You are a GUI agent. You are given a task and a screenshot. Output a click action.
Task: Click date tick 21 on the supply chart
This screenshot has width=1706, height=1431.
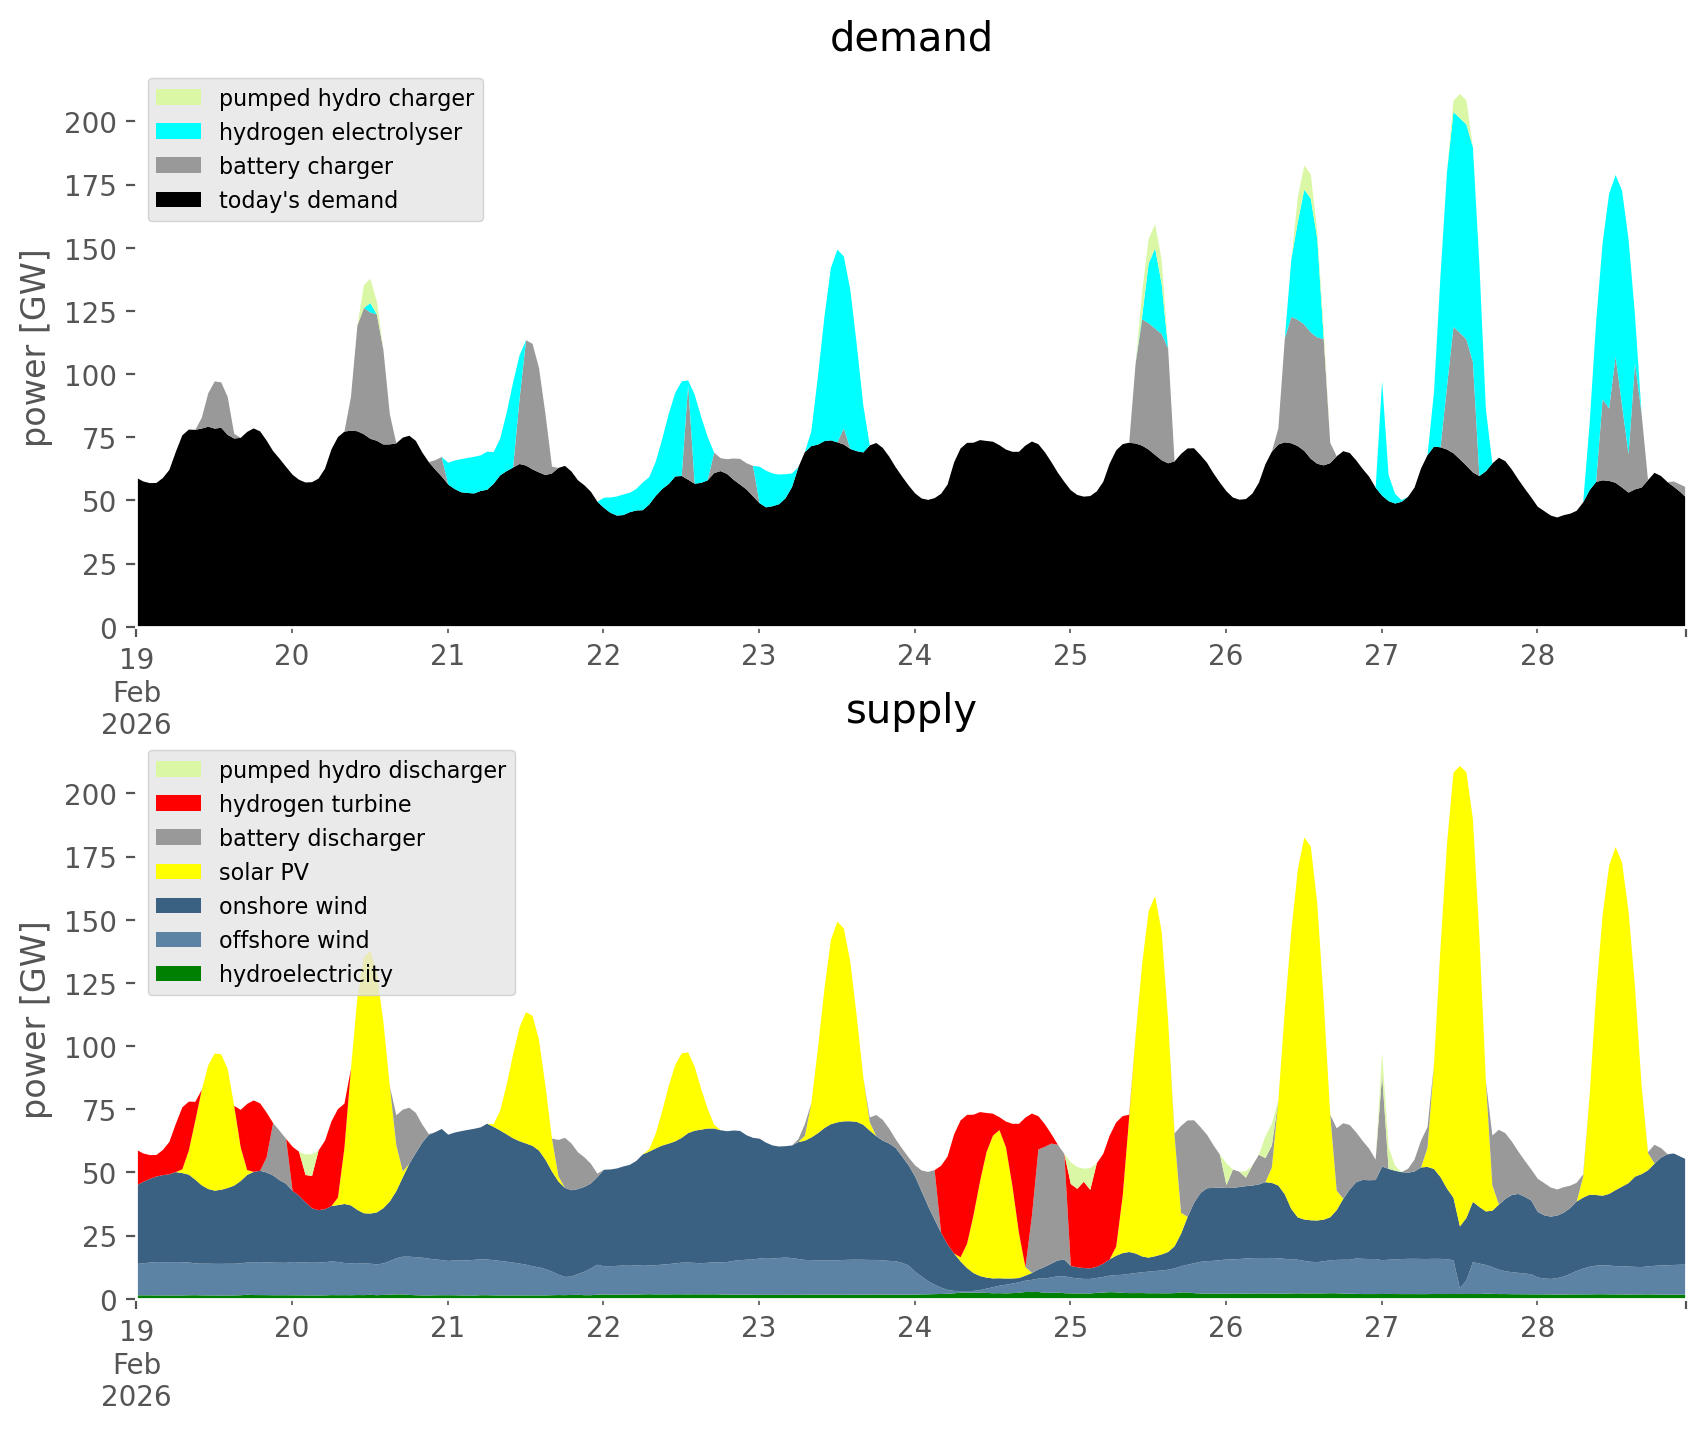coord(447,1328)
